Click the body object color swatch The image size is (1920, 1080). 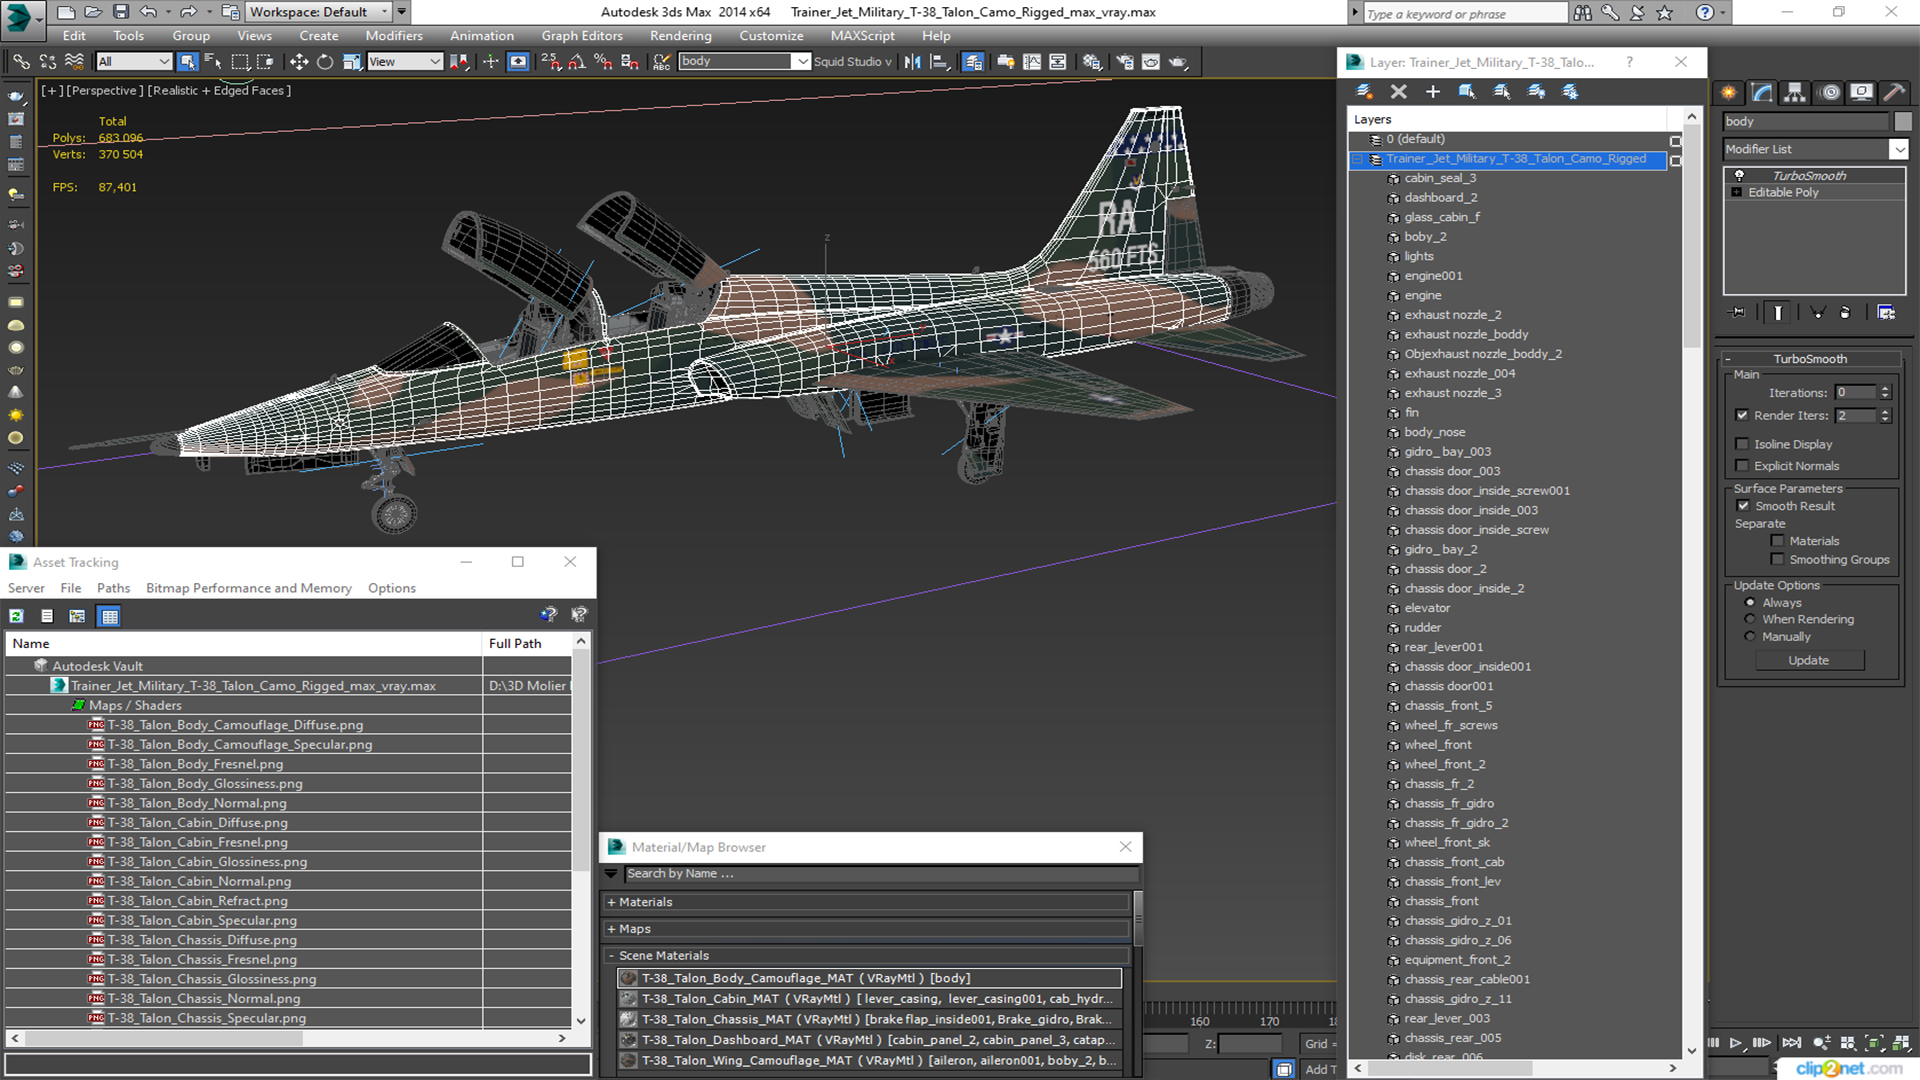point(1903,121)
